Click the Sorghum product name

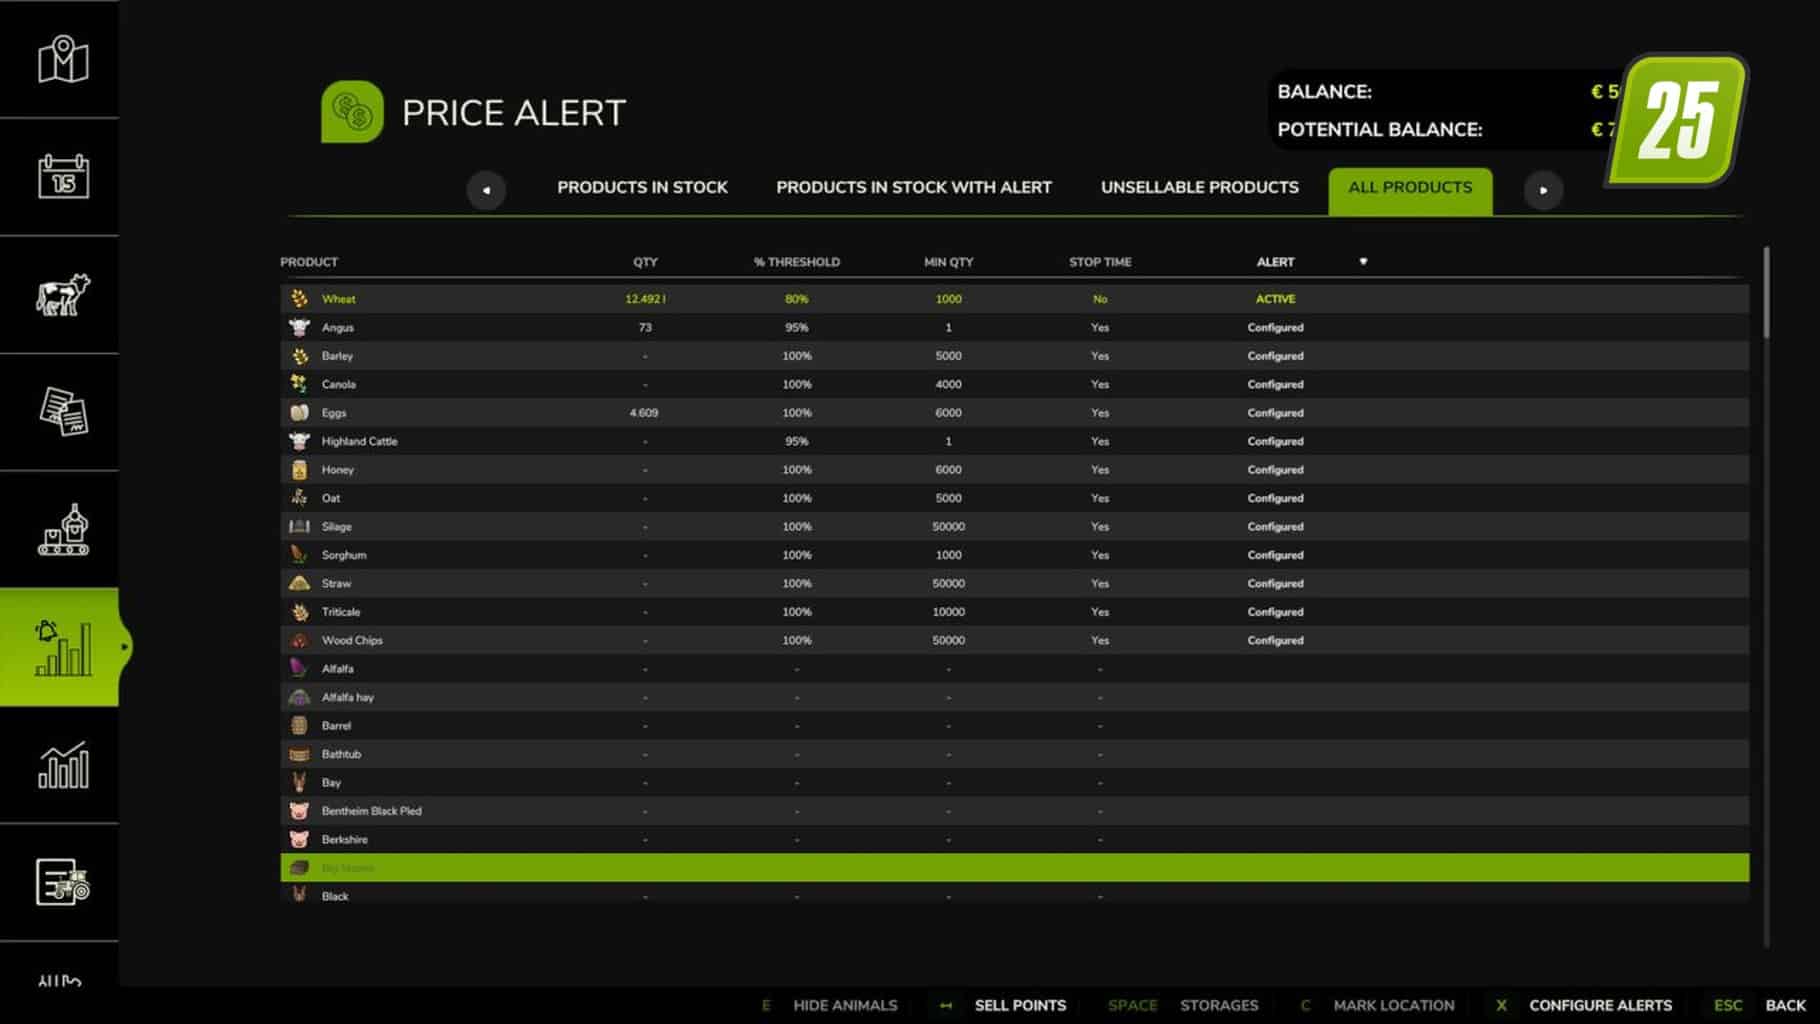(344, 555)
